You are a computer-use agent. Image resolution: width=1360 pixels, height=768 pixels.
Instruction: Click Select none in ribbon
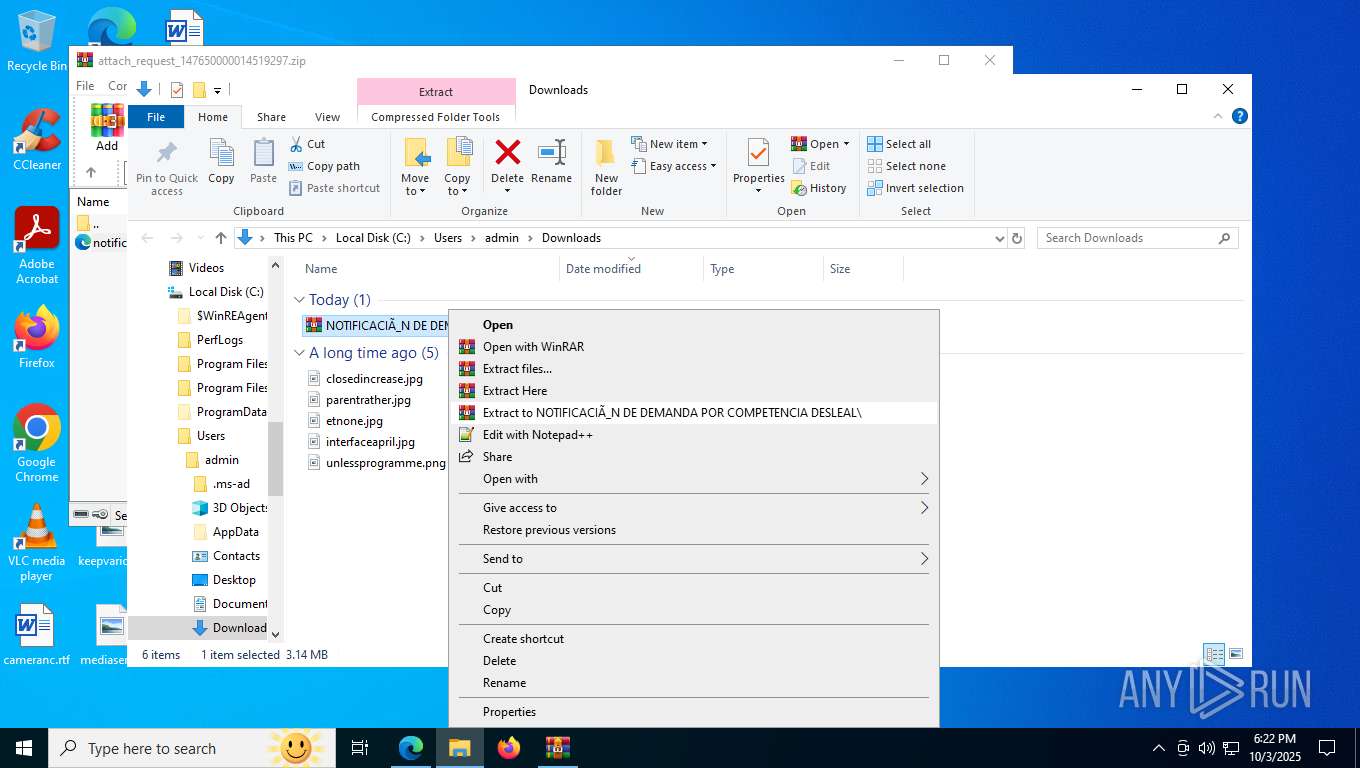pos(906,166)
